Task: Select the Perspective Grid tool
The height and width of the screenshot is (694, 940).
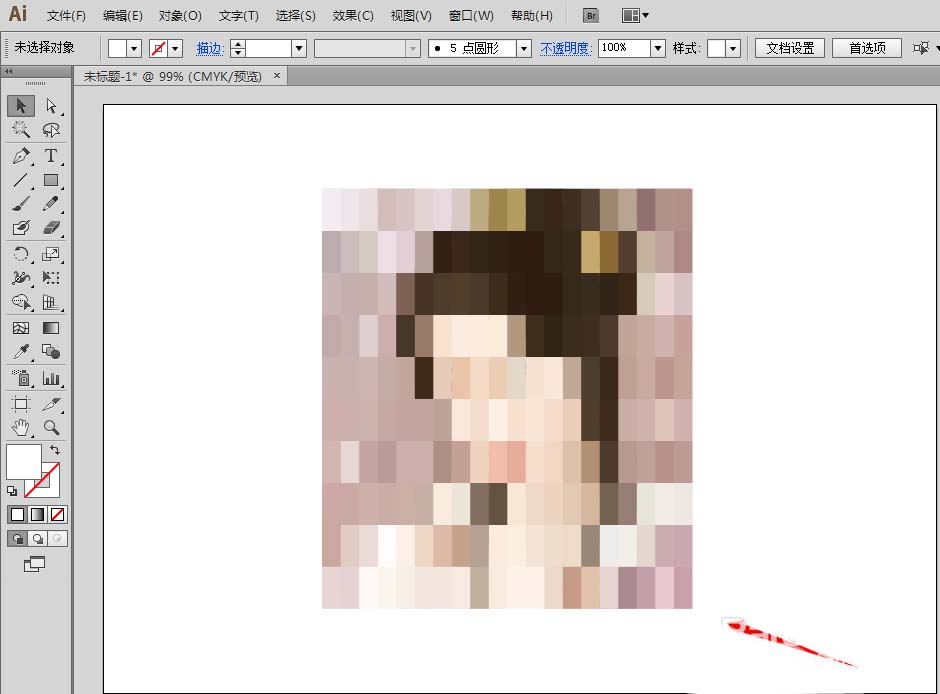Action: [x=51, y=302]
